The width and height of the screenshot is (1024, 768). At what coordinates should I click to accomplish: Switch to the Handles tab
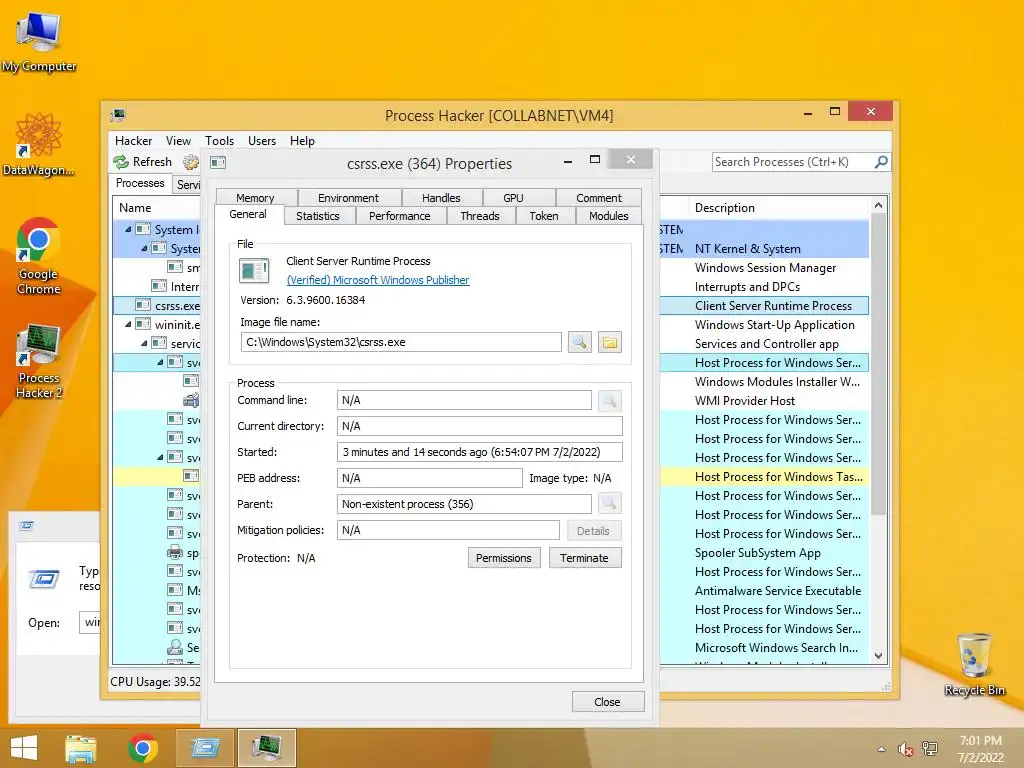tap(441, 198)
